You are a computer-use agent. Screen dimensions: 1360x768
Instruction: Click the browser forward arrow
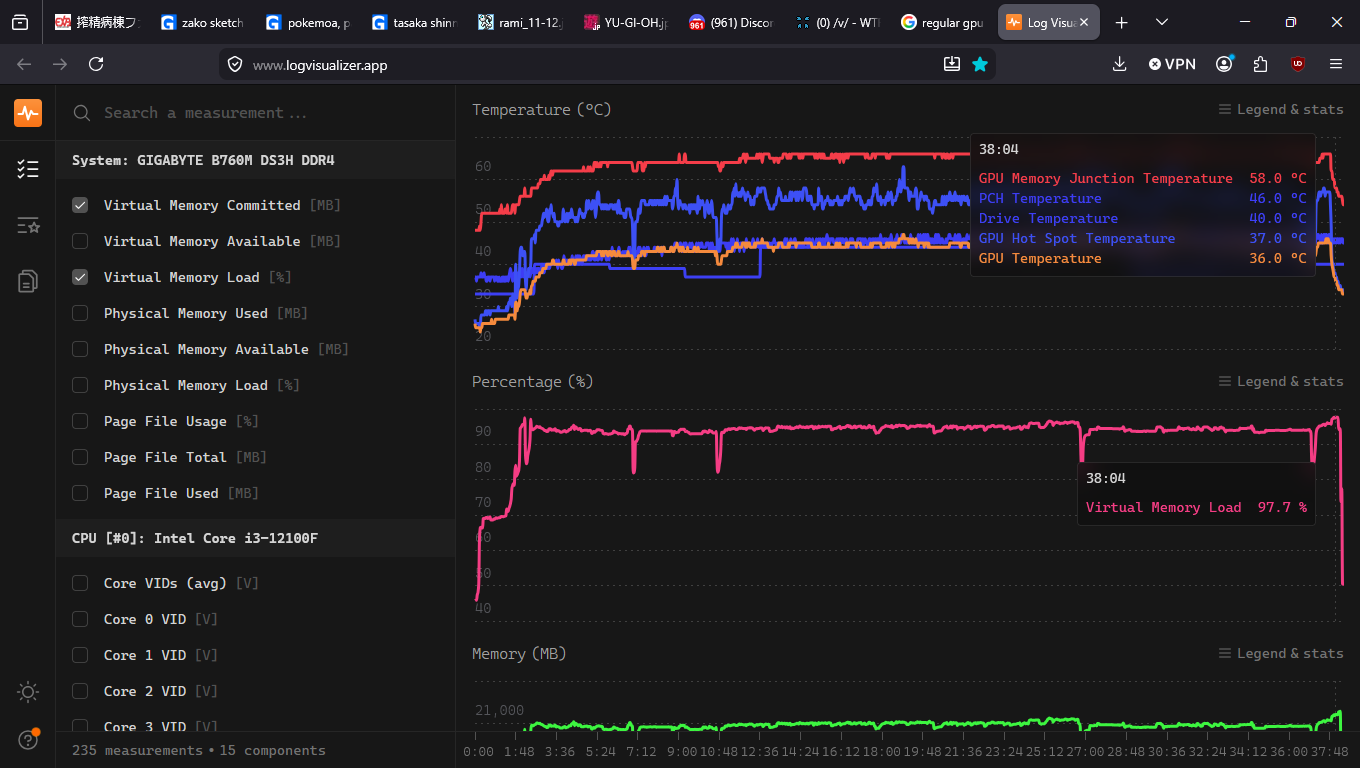click(60, 64)
